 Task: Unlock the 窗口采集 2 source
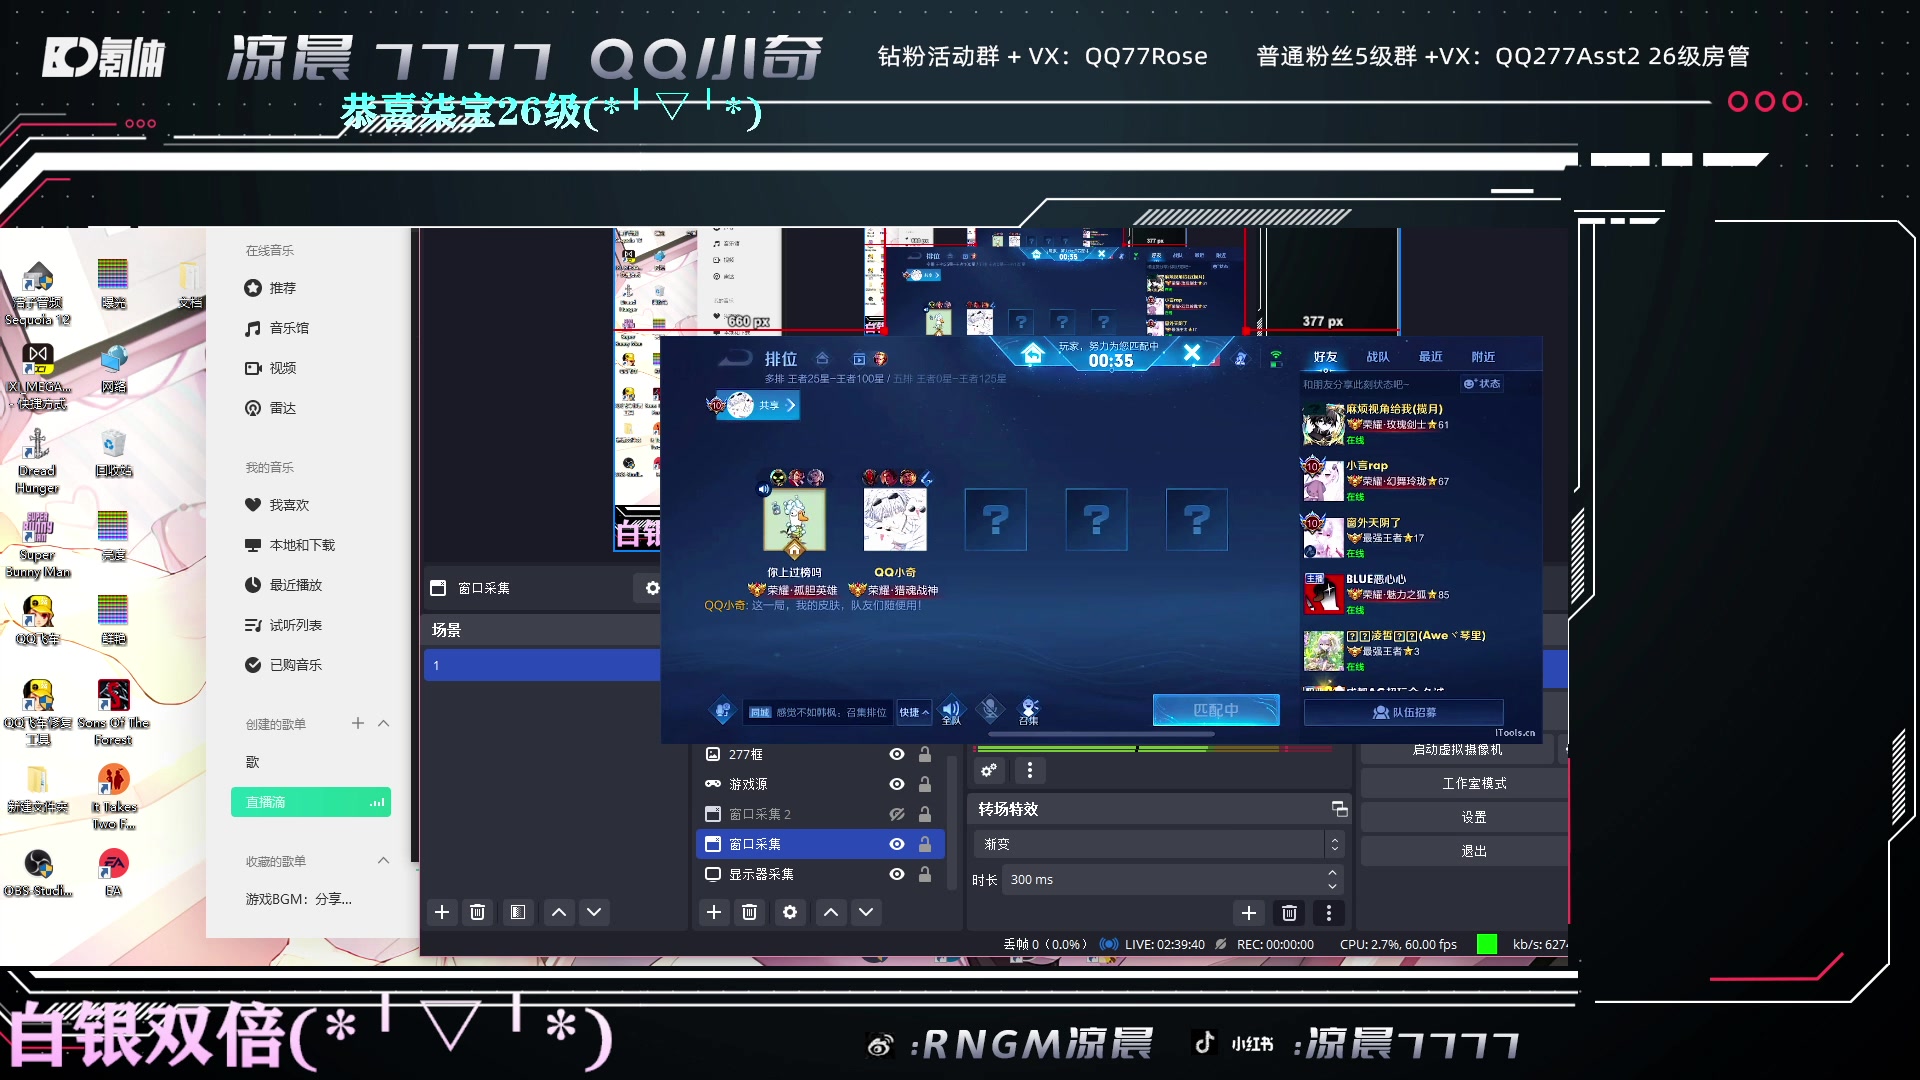(x=925, y=814)
